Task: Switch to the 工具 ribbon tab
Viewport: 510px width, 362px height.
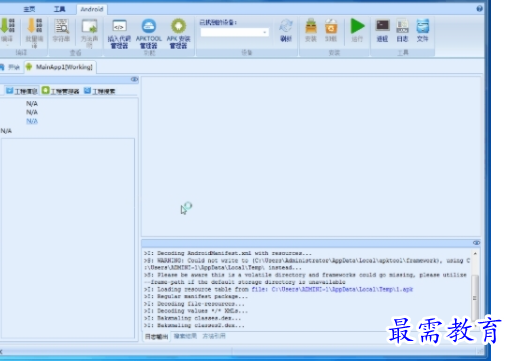Action: [x=60, y=9]
